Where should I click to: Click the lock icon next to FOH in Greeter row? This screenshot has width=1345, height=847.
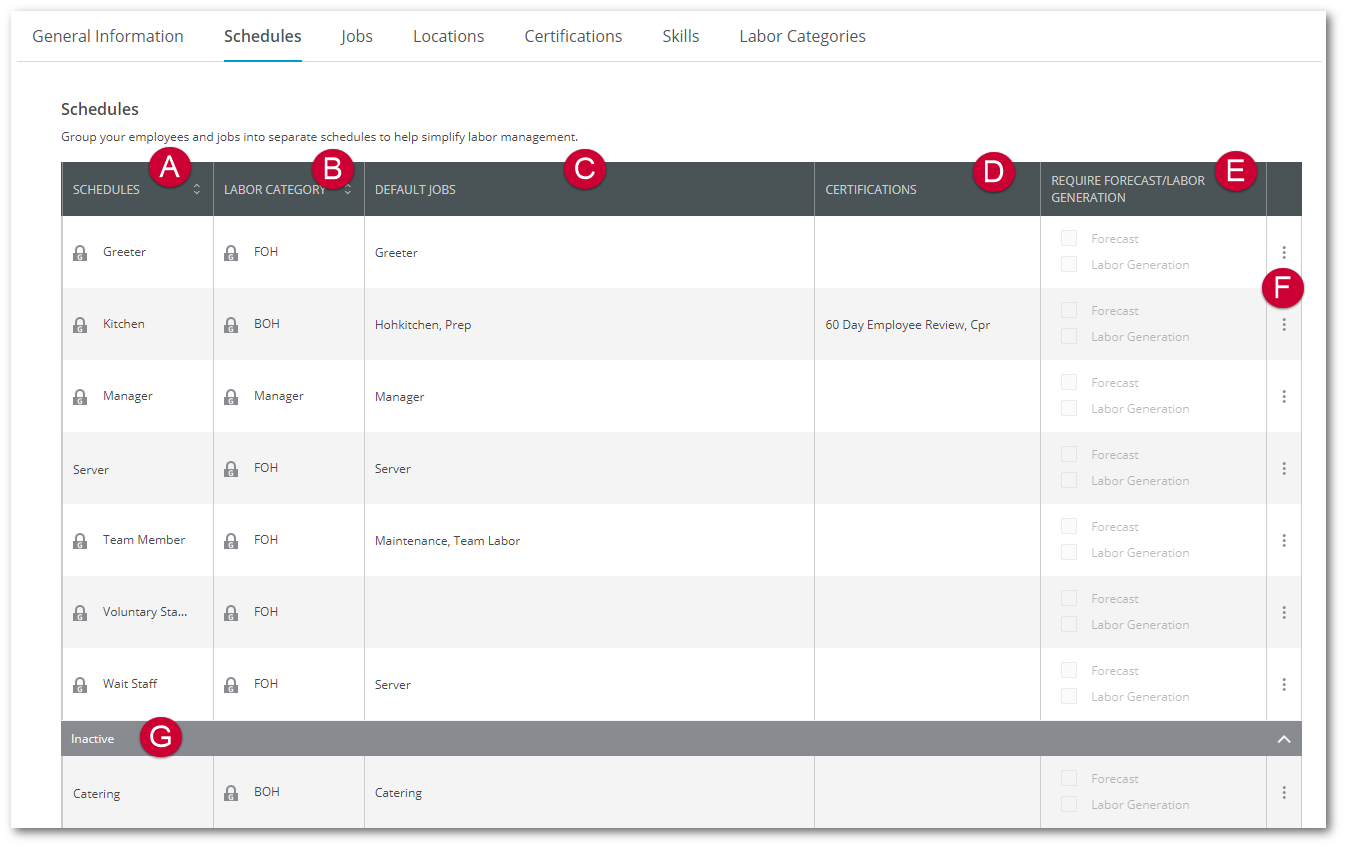point(231,253)
